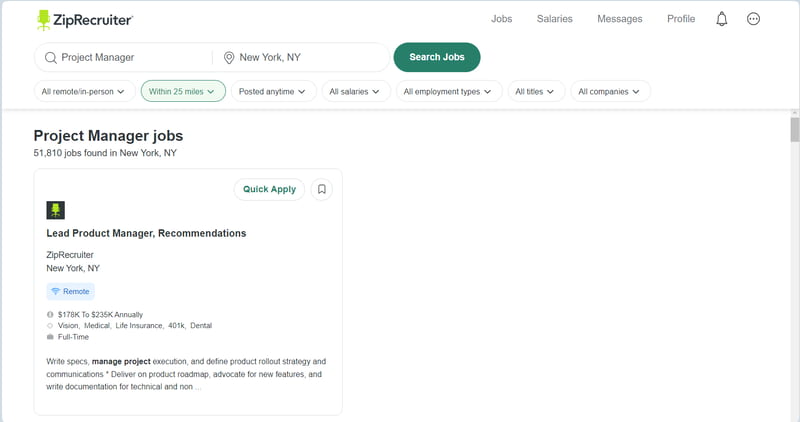Expand the Posted anytime filter

tap(274, 91)
